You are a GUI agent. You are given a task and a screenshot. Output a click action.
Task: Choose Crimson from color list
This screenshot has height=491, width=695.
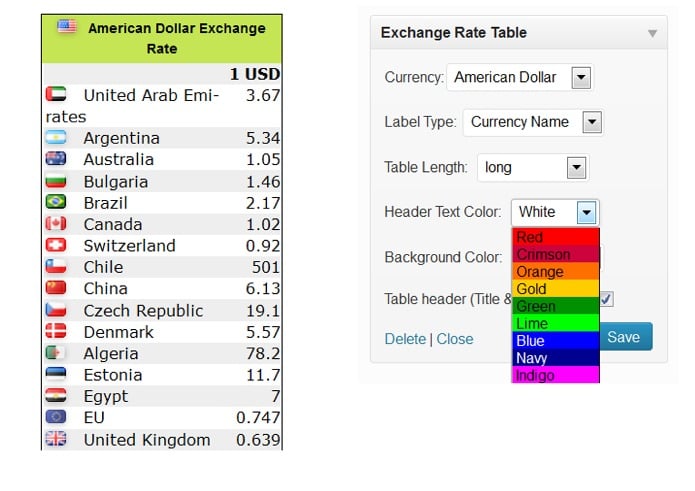pos(556,254)
